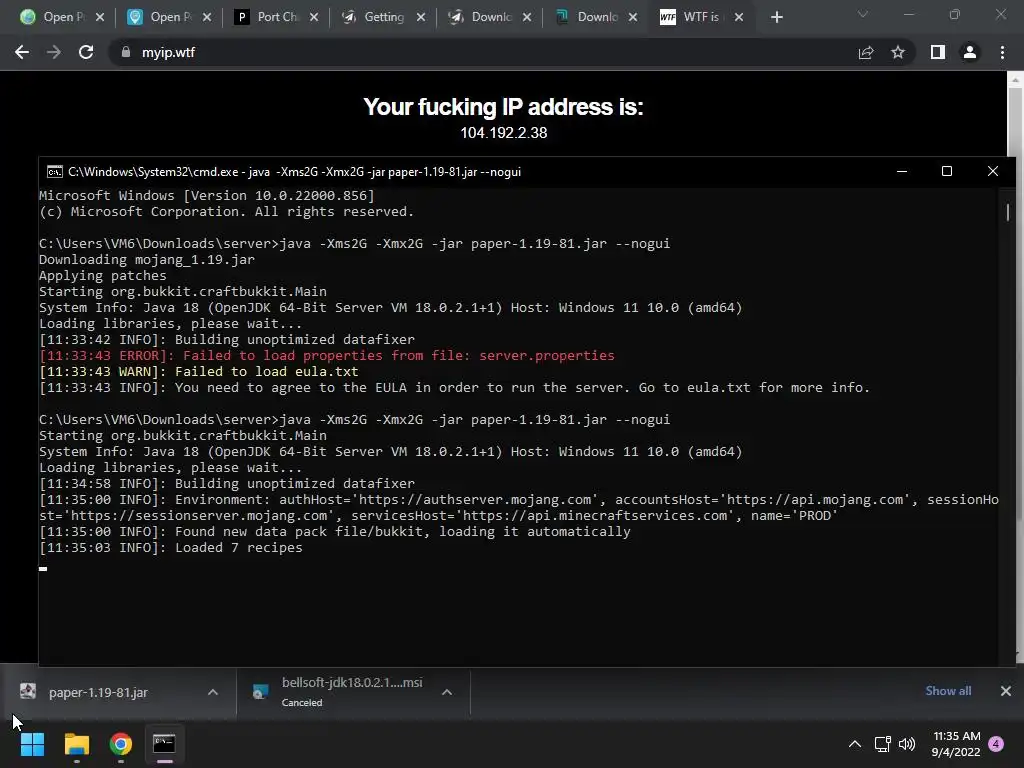Screen dimensions: 1024x768
Task: Click the red server.properties error line
Action: [327, 355]
